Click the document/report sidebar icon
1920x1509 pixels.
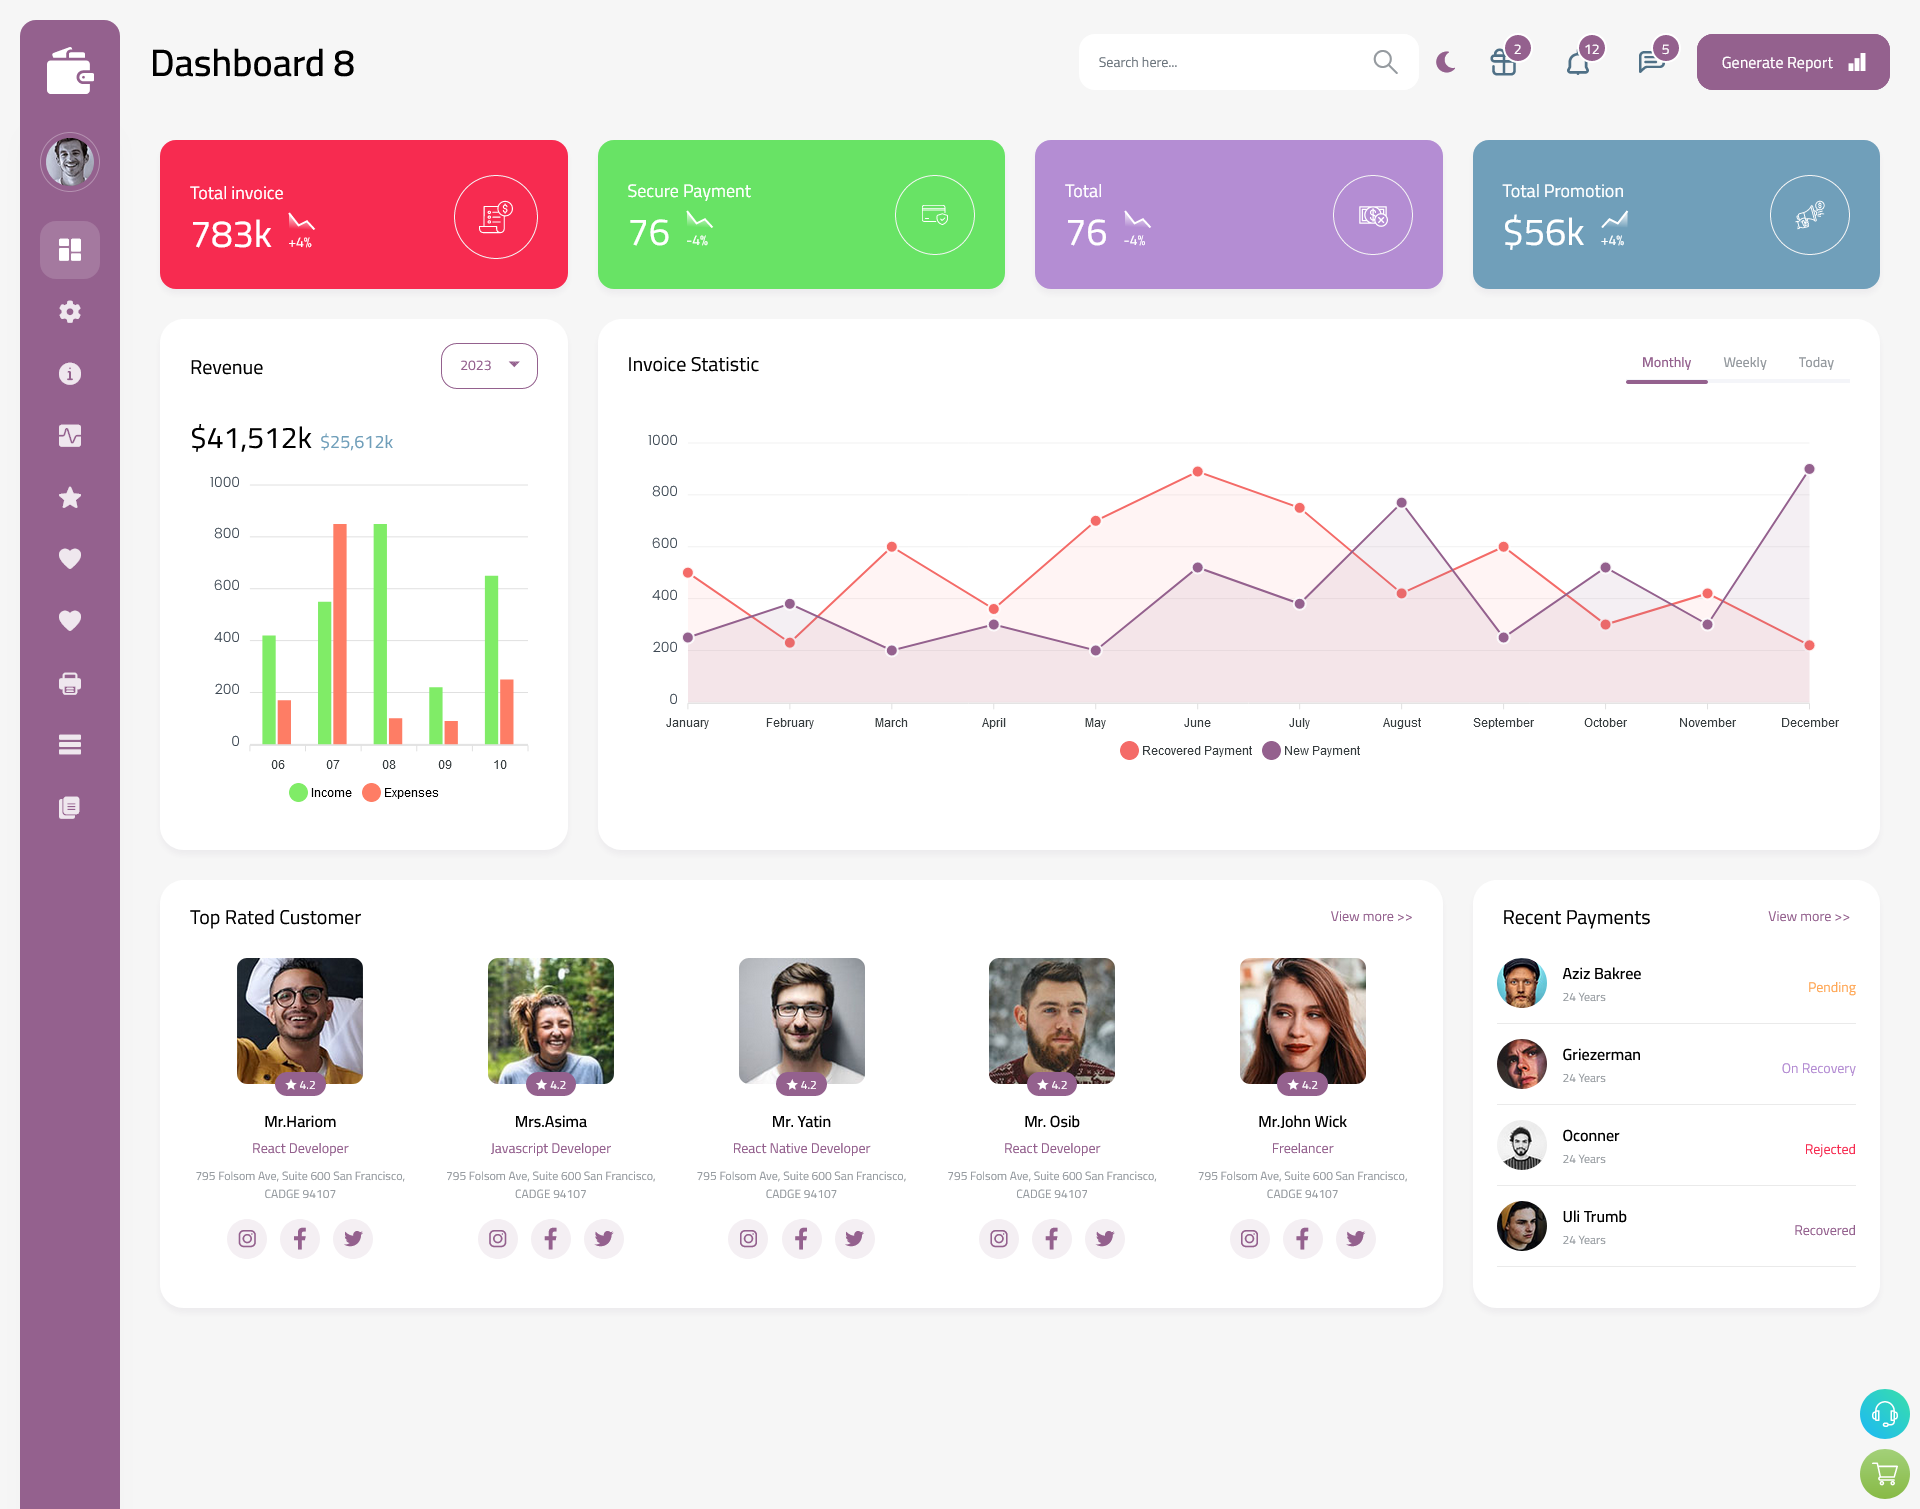70,806
